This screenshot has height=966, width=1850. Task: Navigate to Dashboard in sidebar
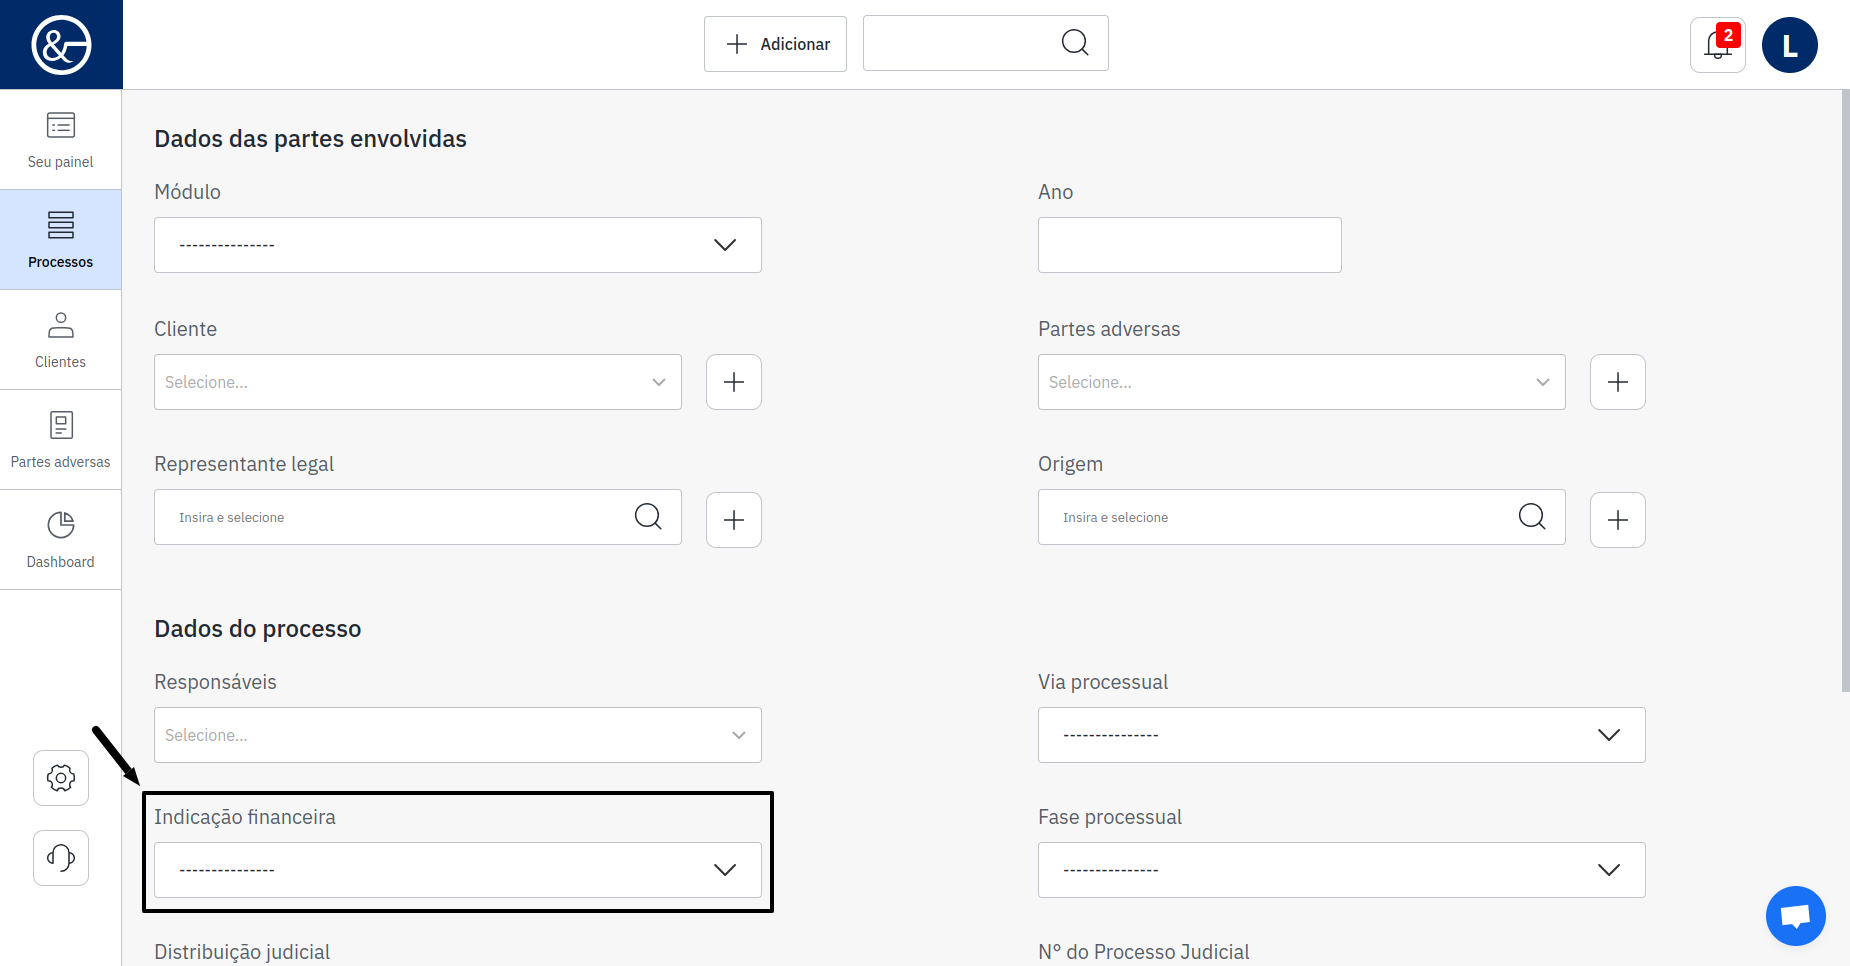(61, 540)
